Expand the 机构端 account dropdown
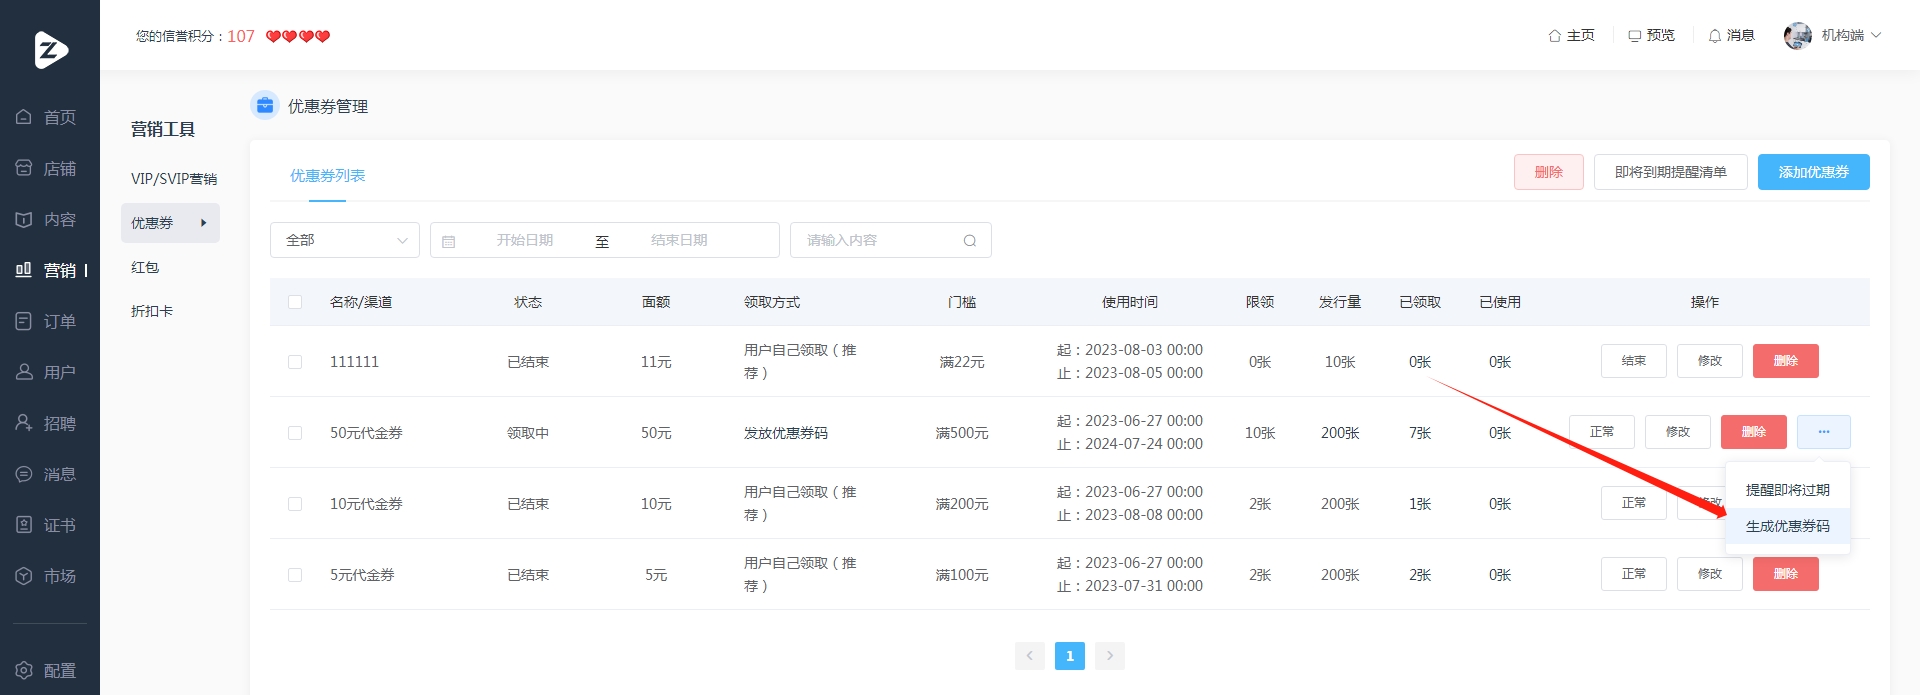This screenshot has width=1920, height=695. [1851, 35]
